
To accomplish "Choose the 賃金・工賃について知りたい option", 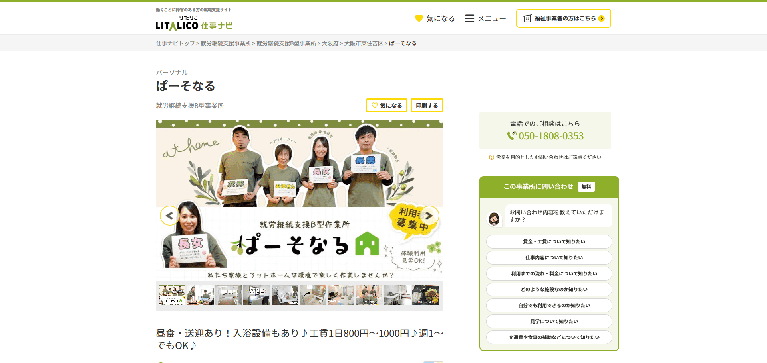I will point(549,242).
